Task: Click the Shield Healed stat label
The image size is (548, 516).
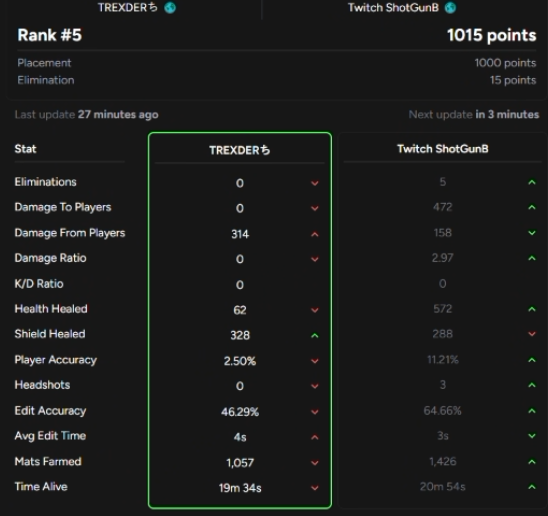Action: click(x=50, y=334)
